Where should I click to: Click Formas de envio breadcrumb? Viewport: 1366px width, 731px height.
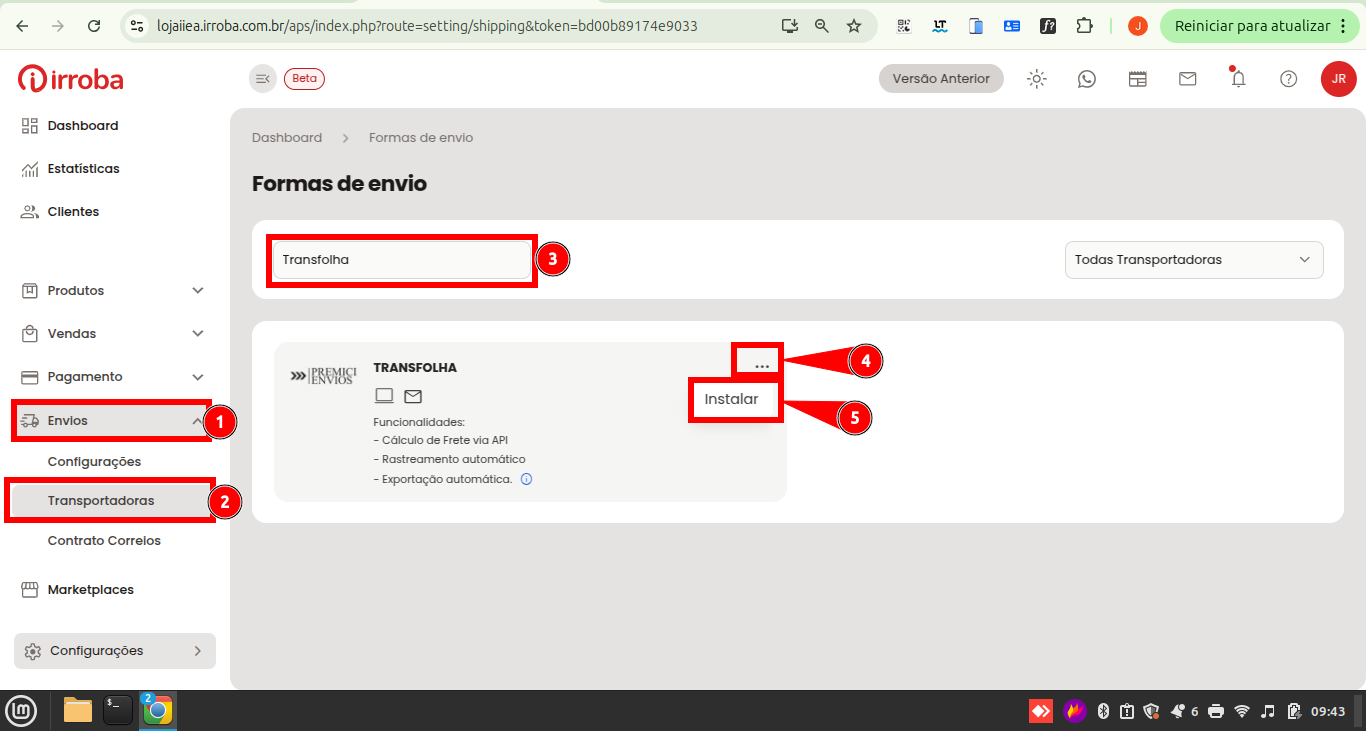point(421,138)
